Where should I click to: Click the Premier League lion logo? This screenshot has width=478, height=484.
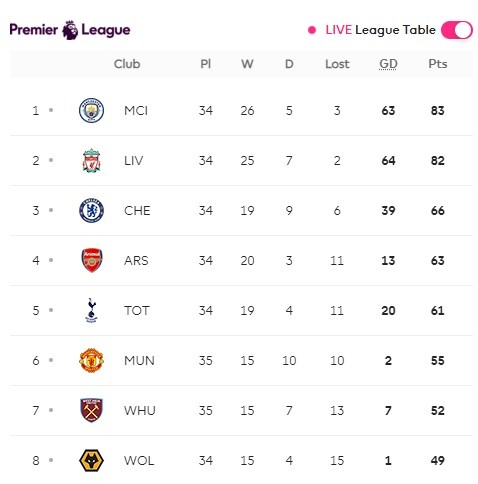pos(70,30)
